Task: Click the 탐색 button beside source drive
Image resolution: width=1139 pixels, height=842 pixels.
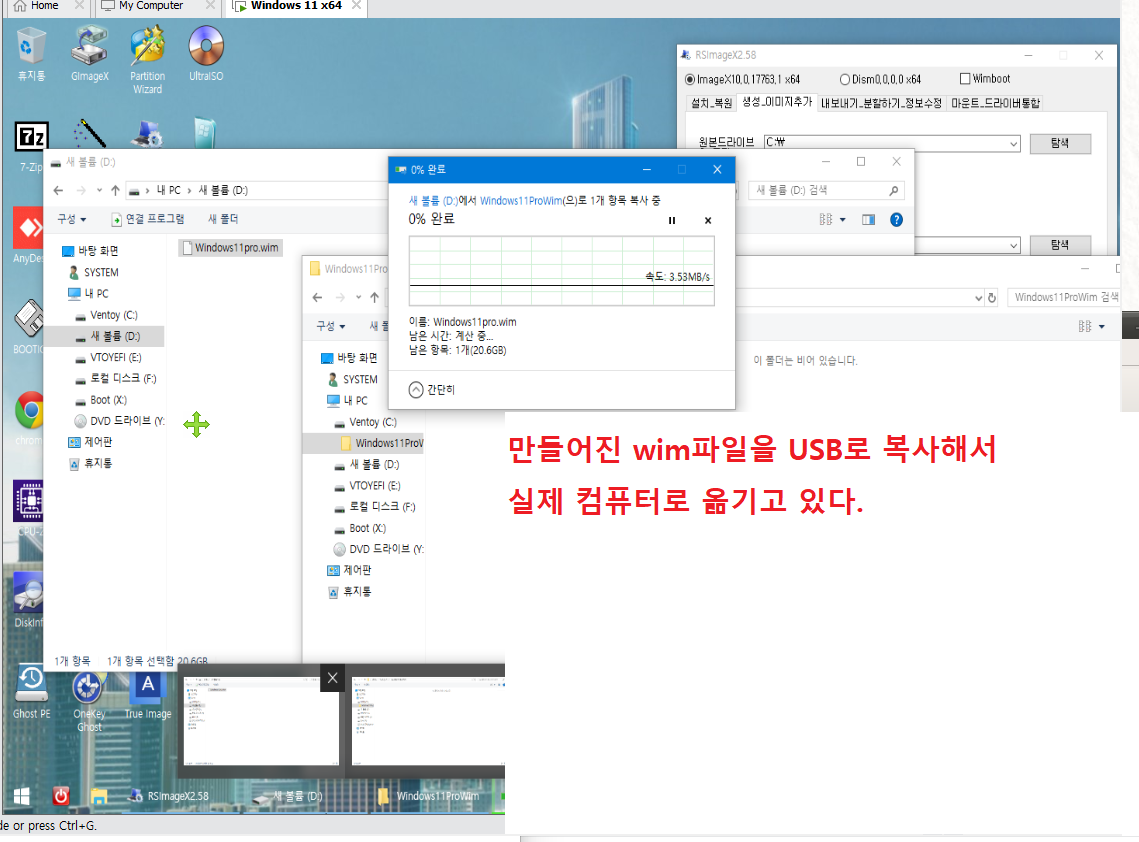Action: click(1060, 143)
